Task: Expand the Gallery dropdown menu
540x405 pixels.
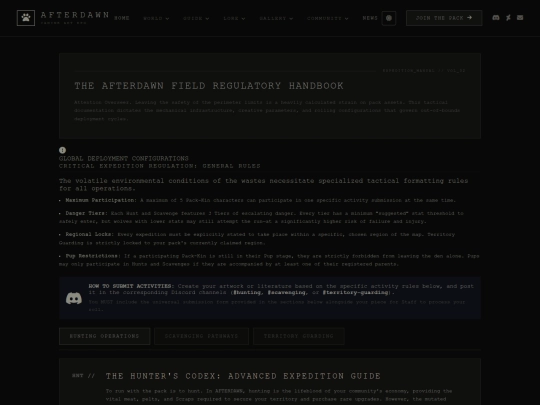Action: tap(276, 18)
